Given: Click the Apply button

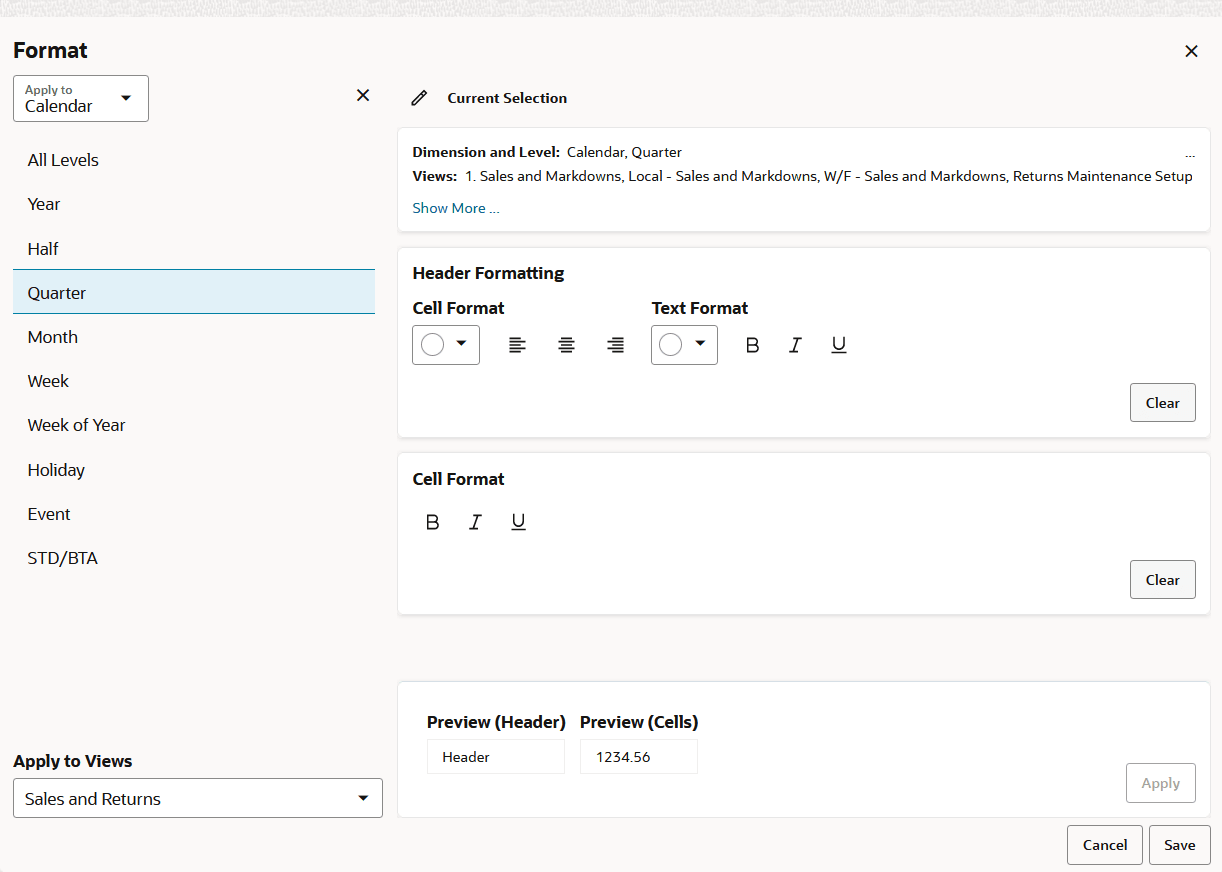Looking at the screenshot, I should point(1161,783).
